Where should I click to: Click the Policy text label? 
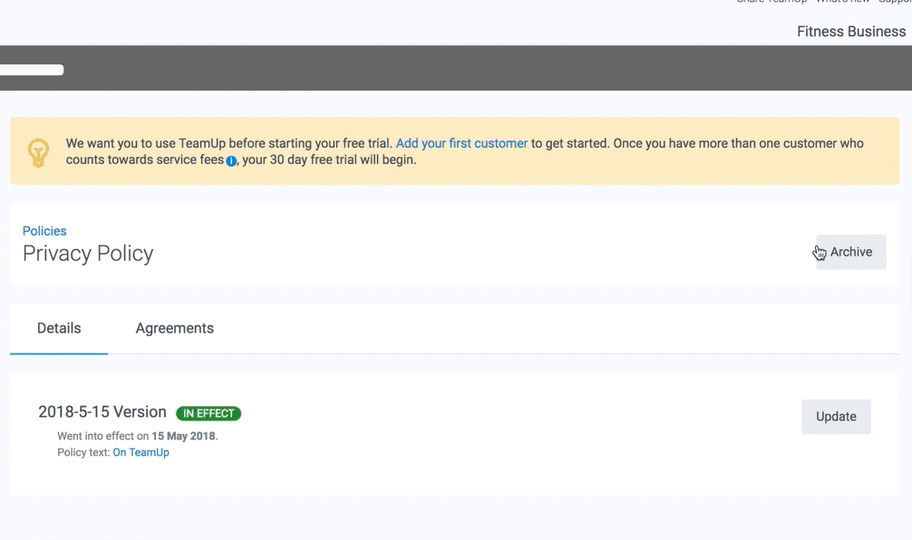[x=83, y=452]
